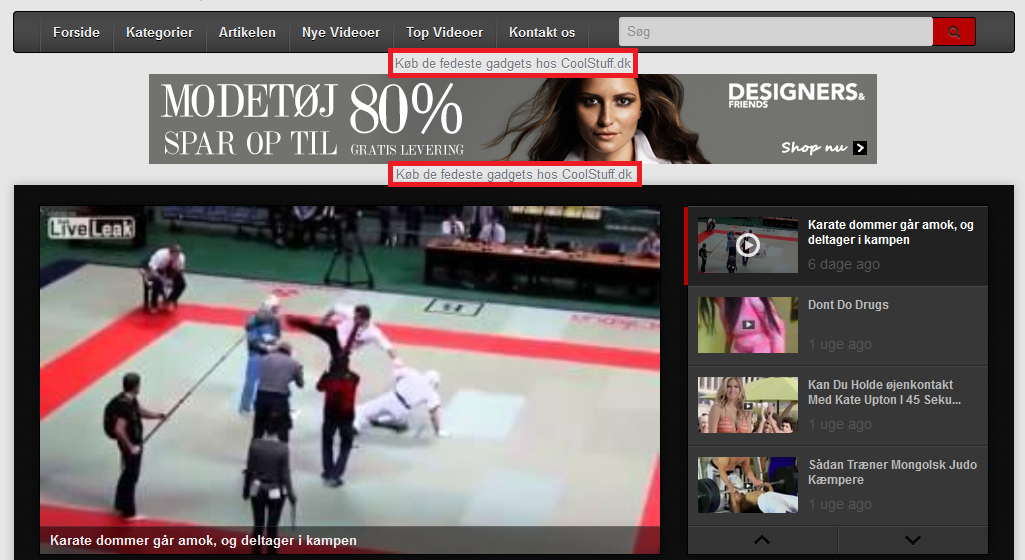Open the Kontakt os page
The width and height of the screenshot is (1025, 560).
click(x=542, y=32)
